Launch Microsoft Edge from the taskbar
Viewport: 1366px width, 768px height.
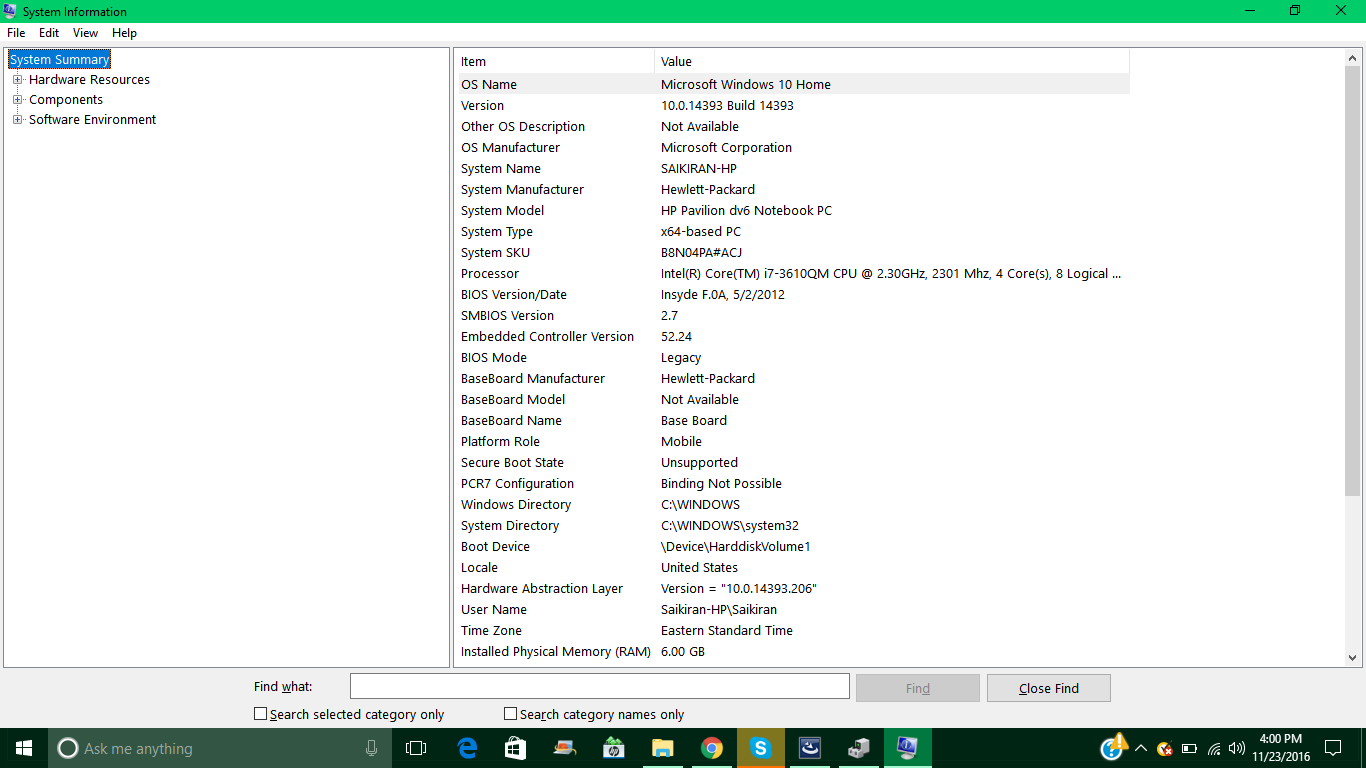click(x=467, y=748)
